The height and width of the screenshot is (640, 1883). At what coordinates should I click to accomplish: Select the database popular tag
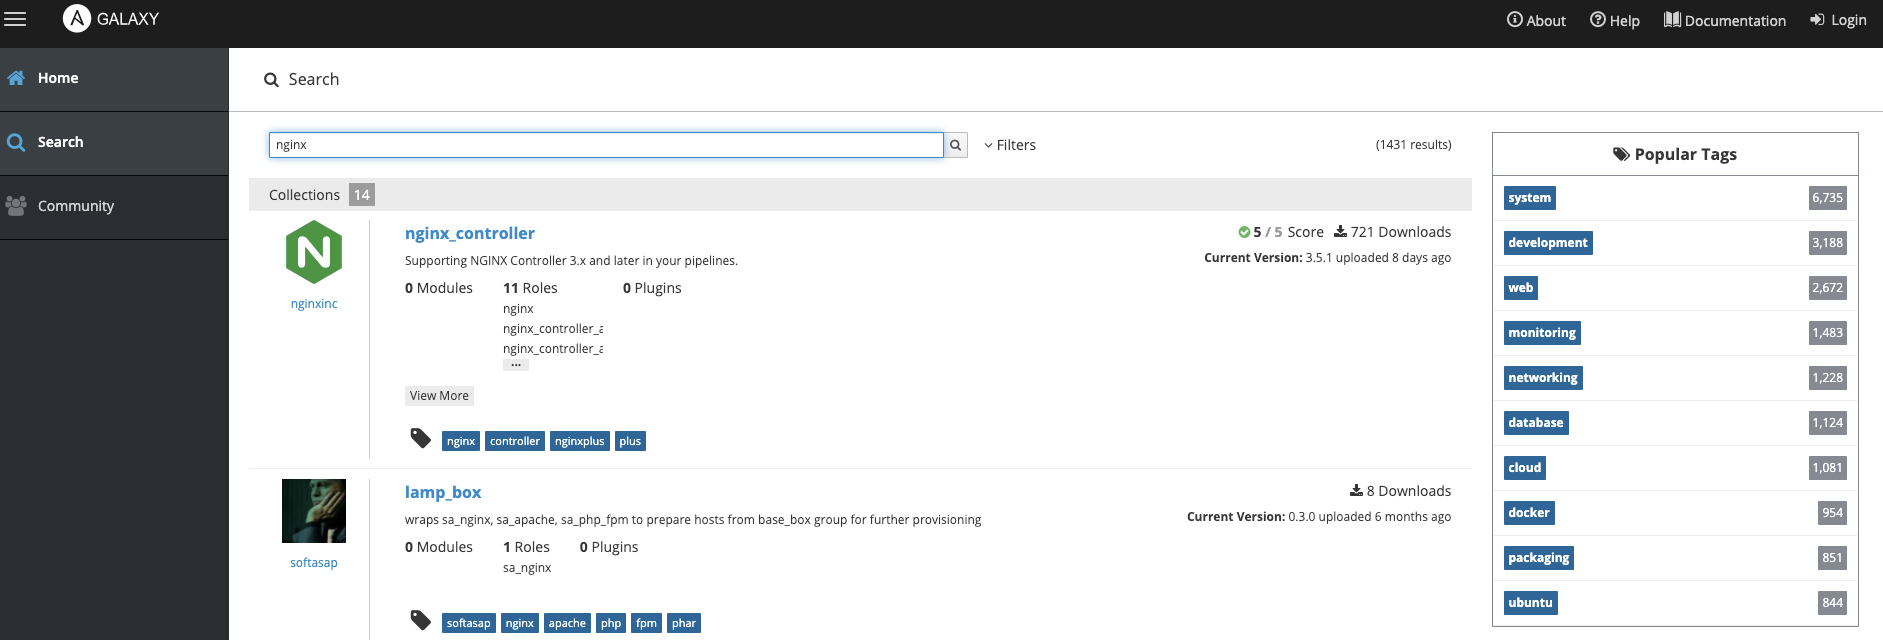(x=1536, y=423)
